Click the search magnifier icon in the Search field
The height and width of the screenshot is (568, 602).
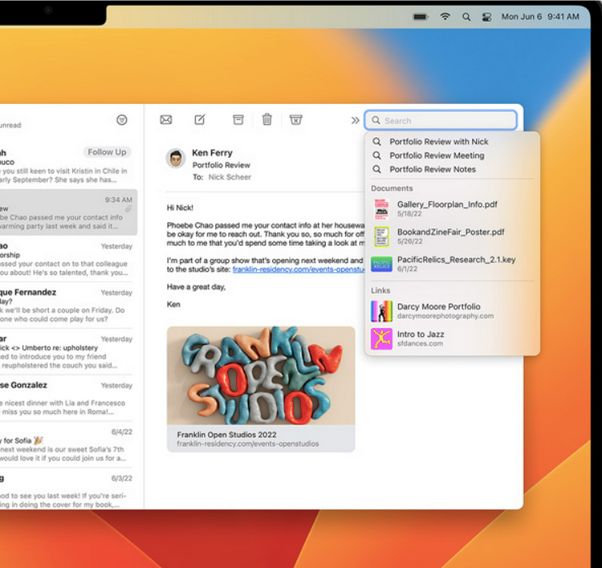pyautogui.click(x=376, y=121)
